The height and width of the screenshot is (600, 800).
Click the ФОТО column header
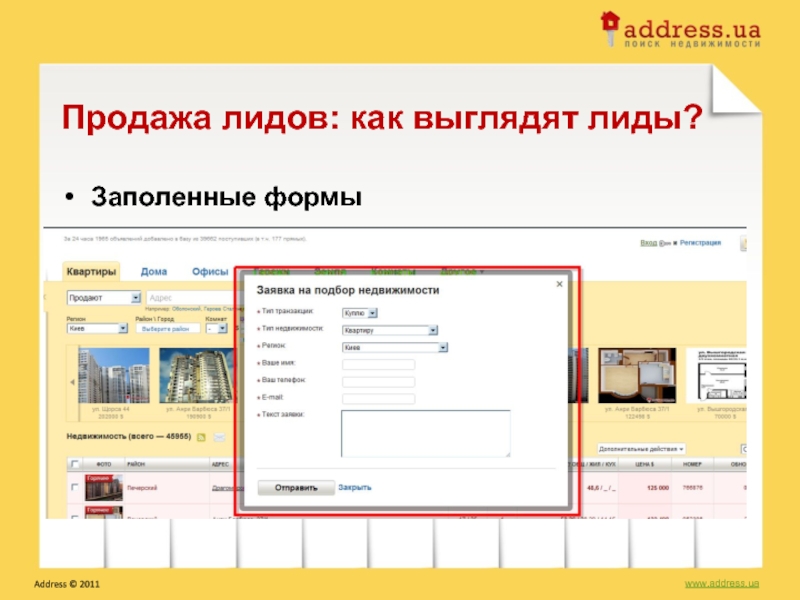point(104,464)
